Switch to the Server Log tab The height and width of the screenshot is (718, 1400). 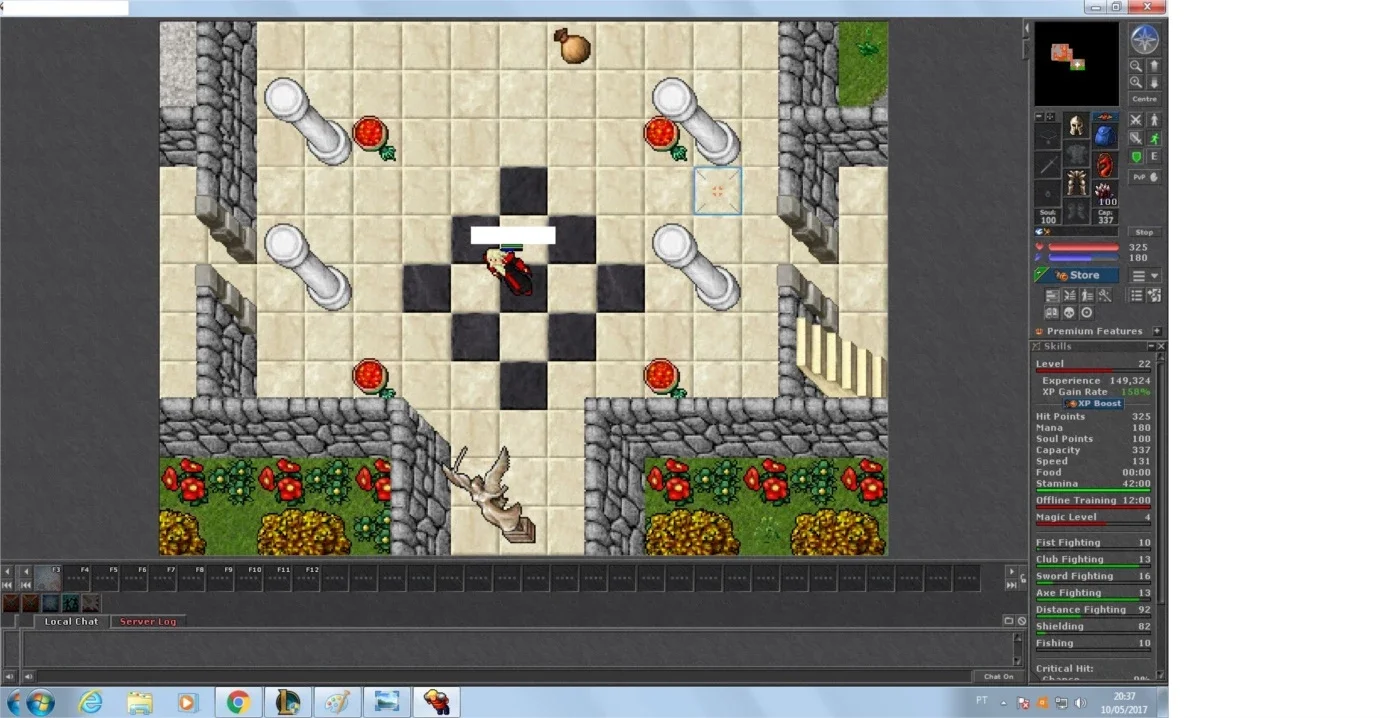tap(148, 621)
